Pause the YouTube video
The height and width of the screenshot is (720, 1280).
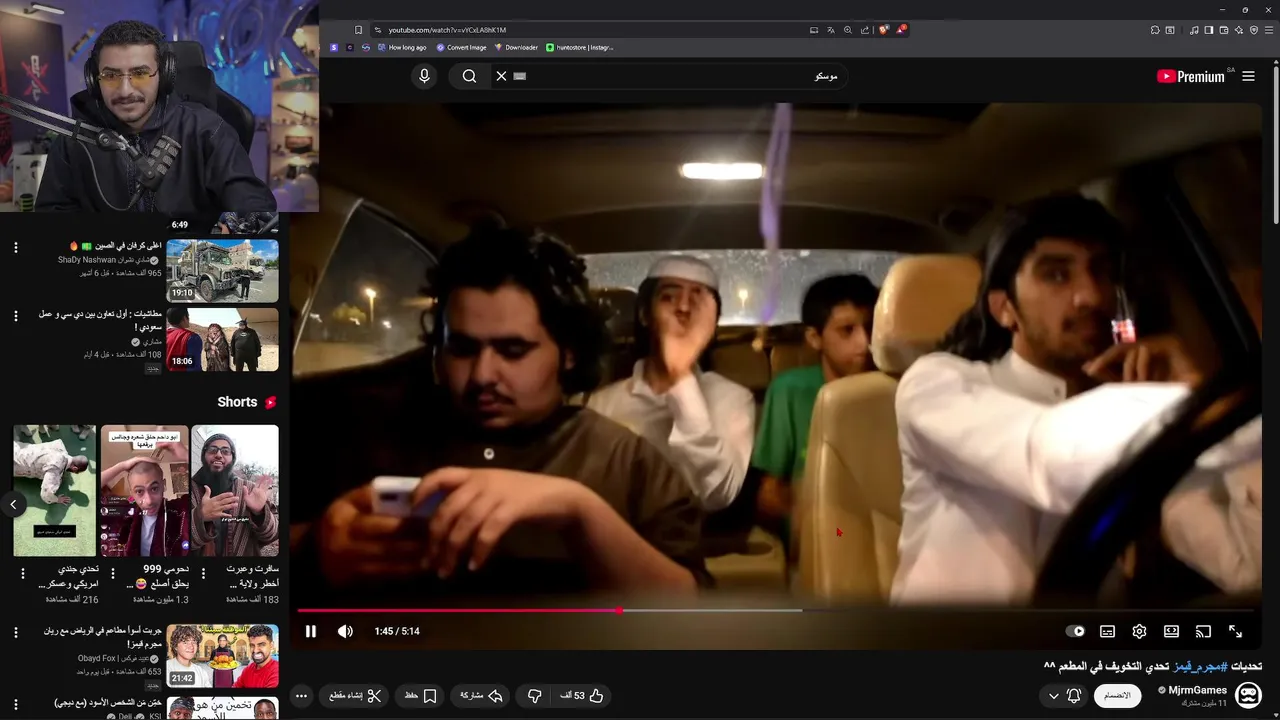[x=311, y=631]
